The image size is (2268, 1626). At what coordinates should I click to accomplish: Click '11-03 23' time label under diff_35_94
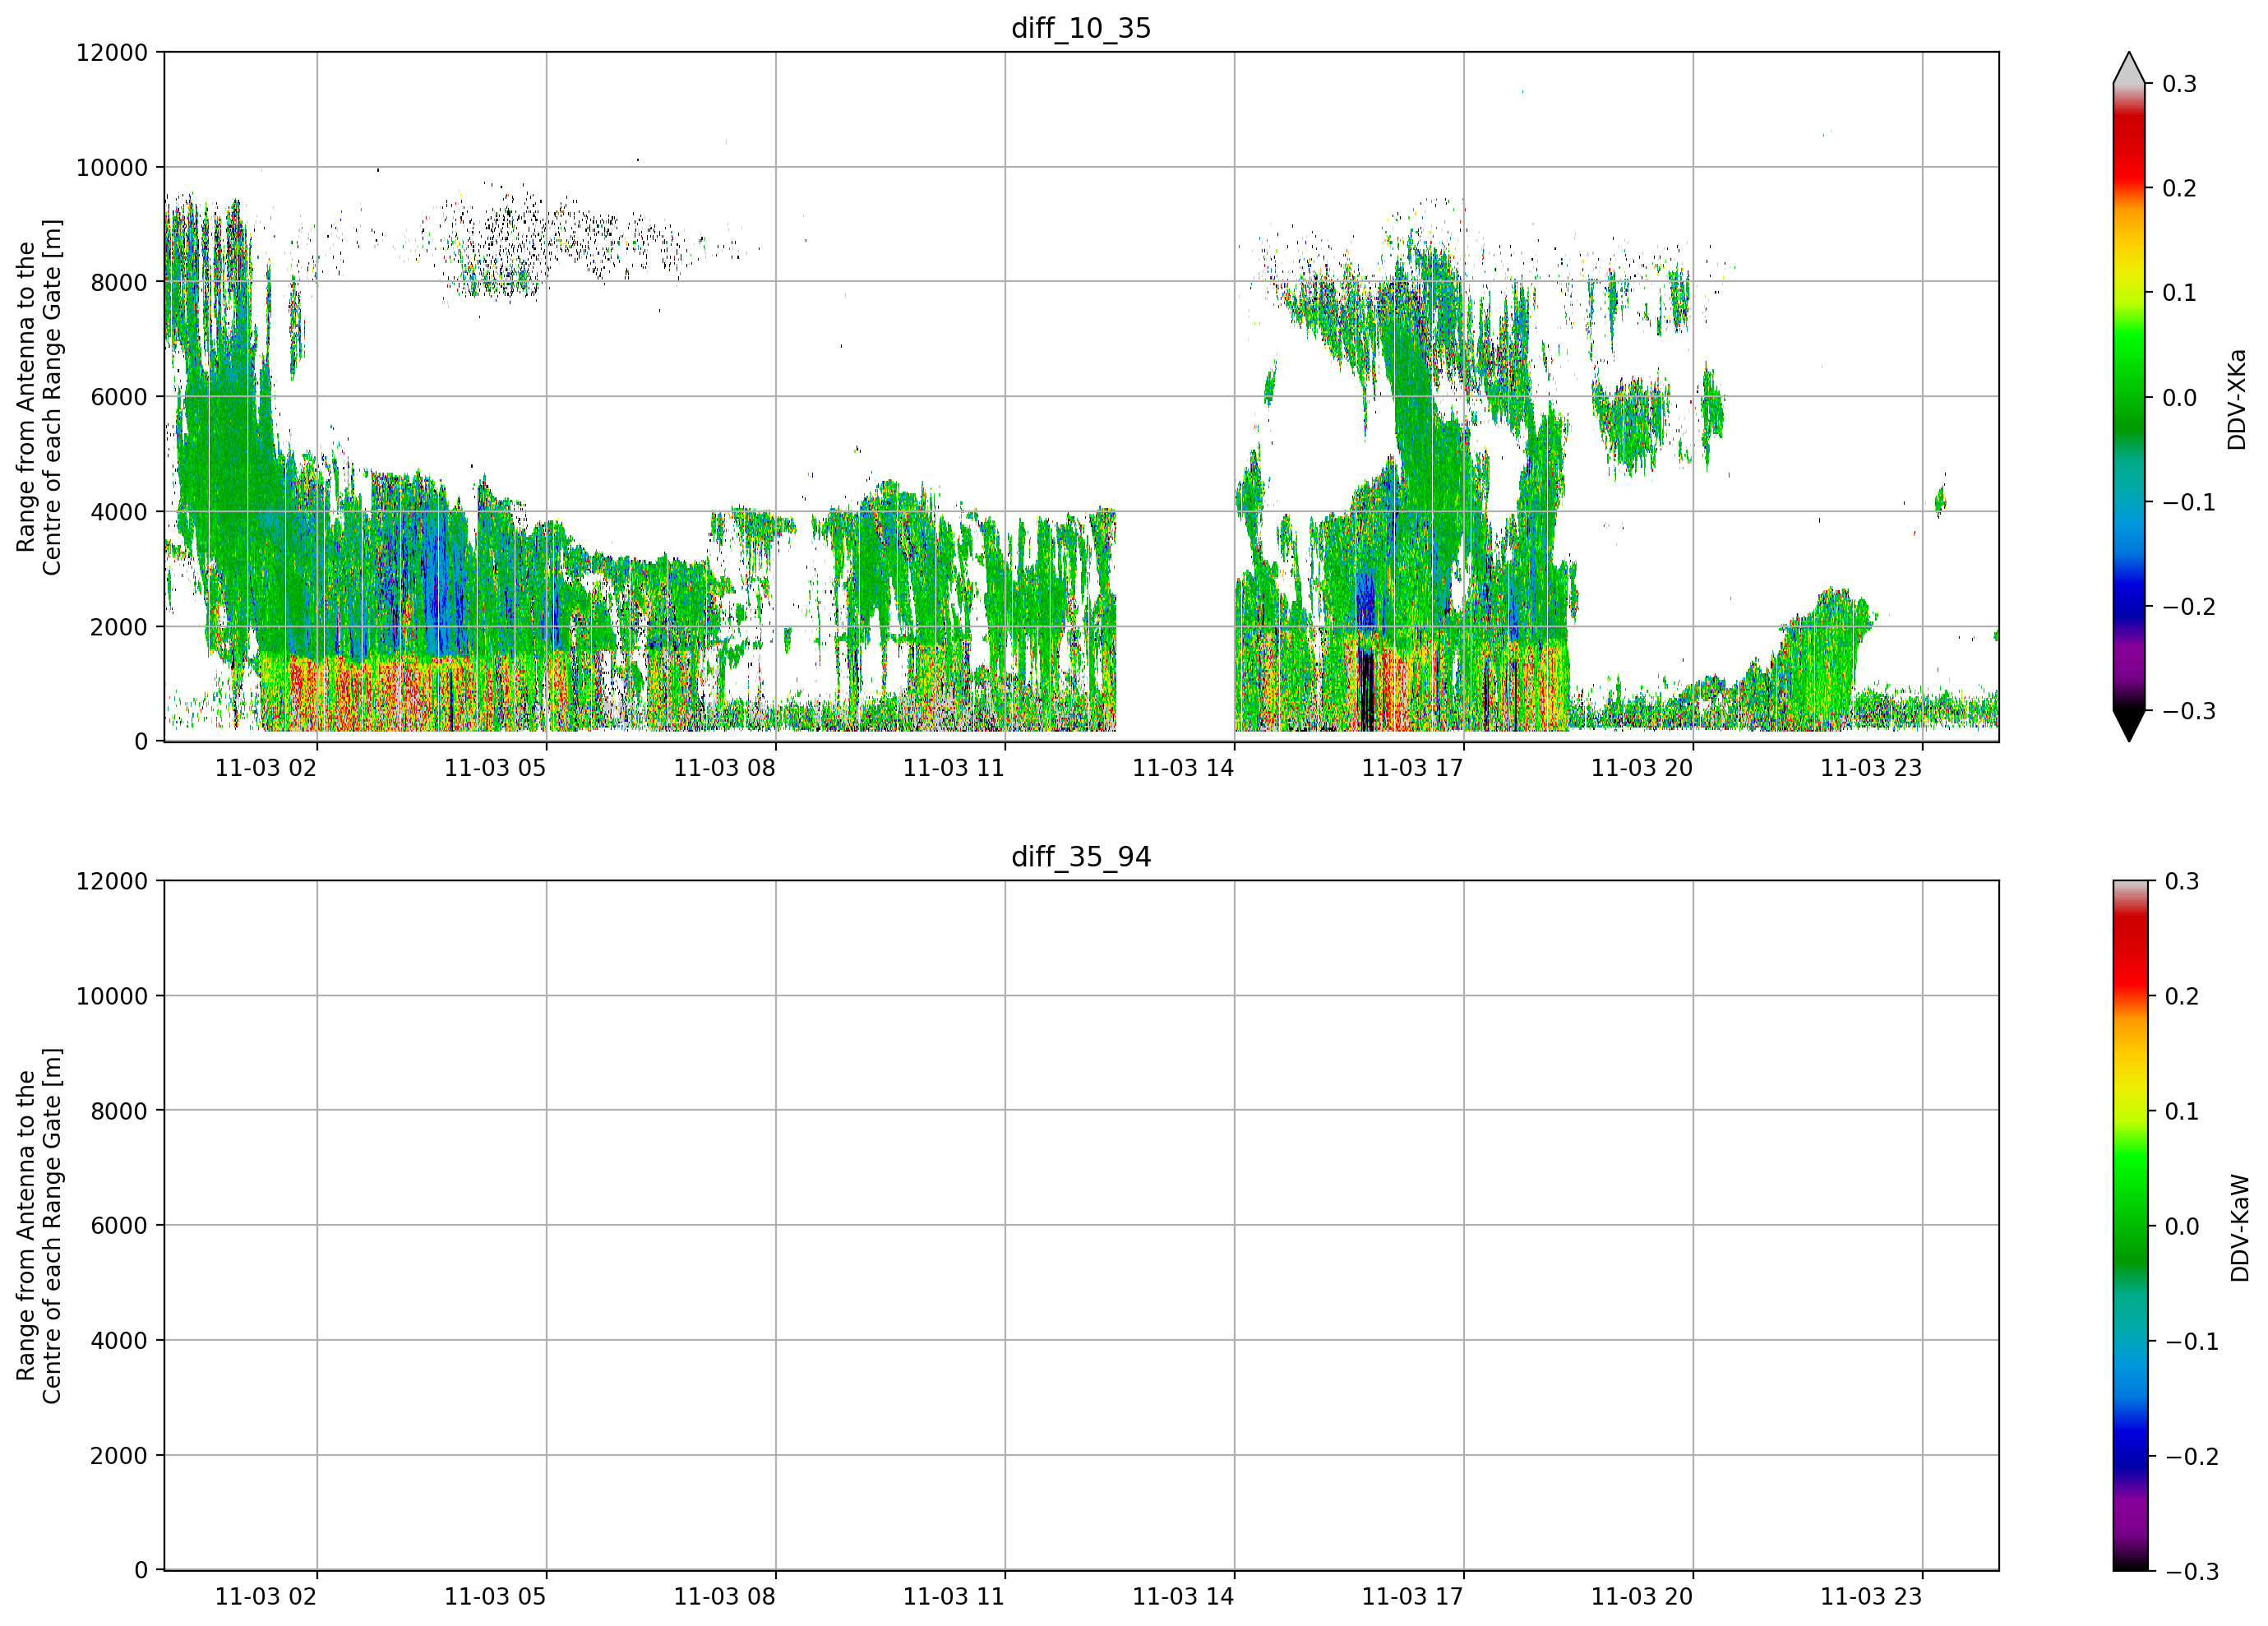(x=1871, y=1597)
